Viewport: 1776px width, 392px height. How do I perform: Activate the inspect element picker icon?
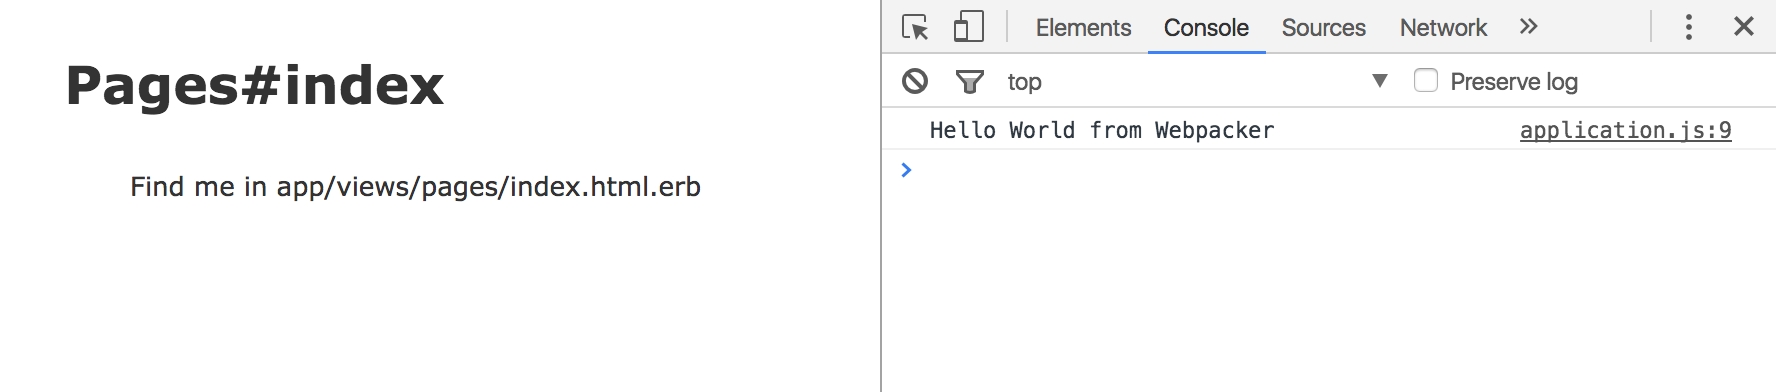pyautogui.click(x=915, y=27)
